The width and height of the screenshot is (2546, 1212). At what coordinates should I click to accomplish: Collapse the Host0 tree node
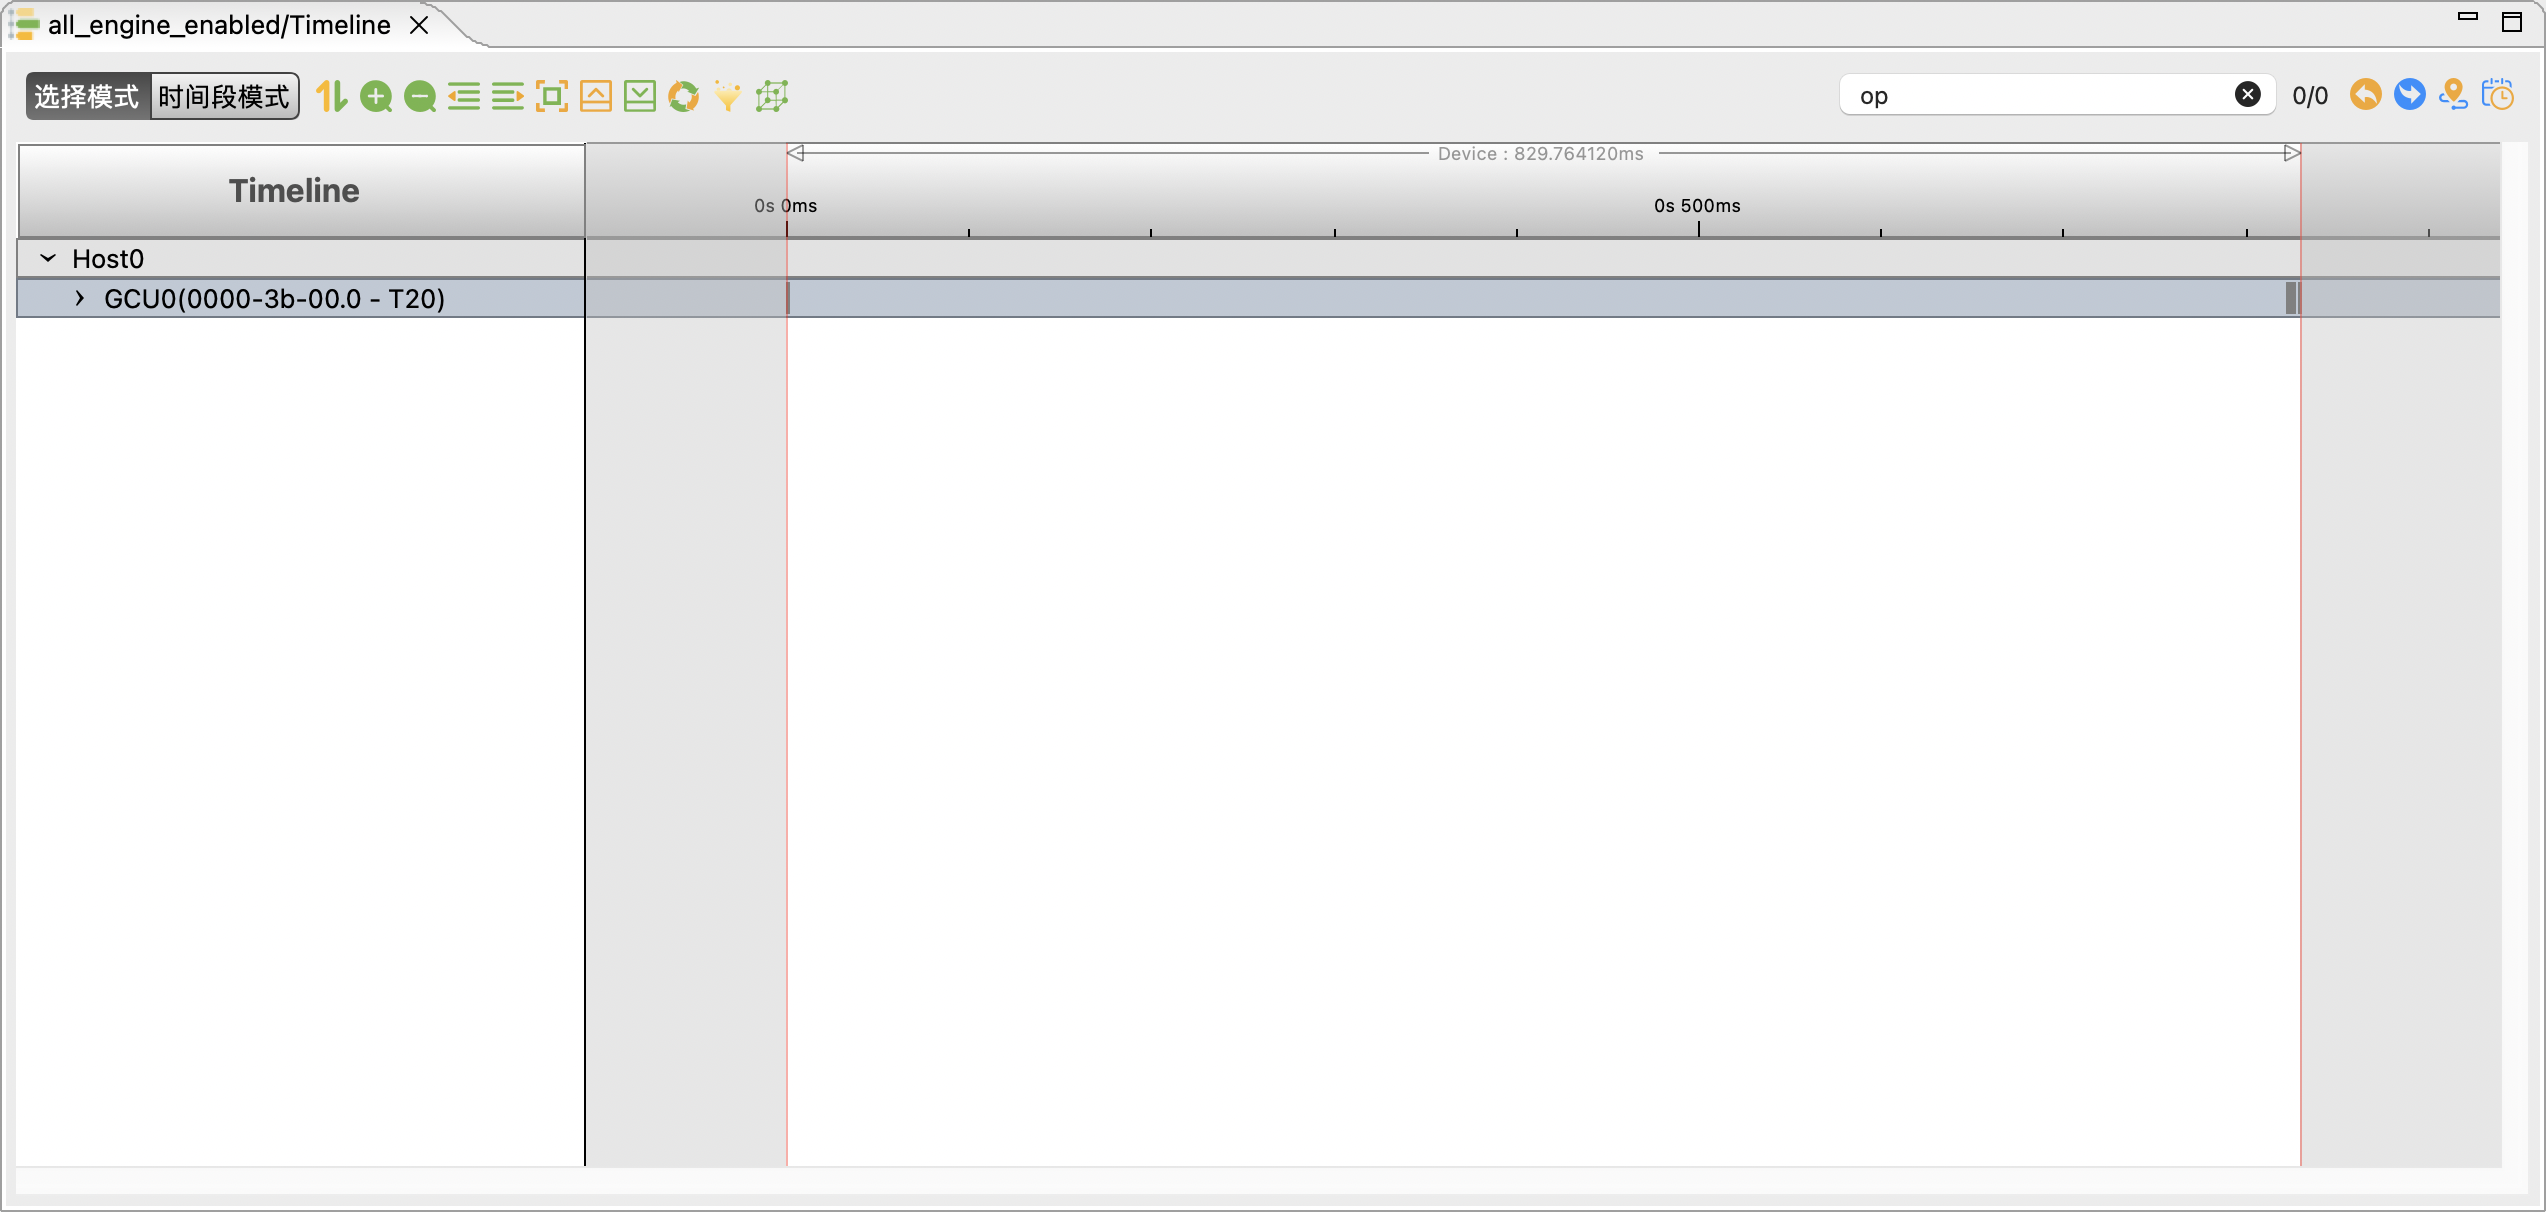point(48,258)
